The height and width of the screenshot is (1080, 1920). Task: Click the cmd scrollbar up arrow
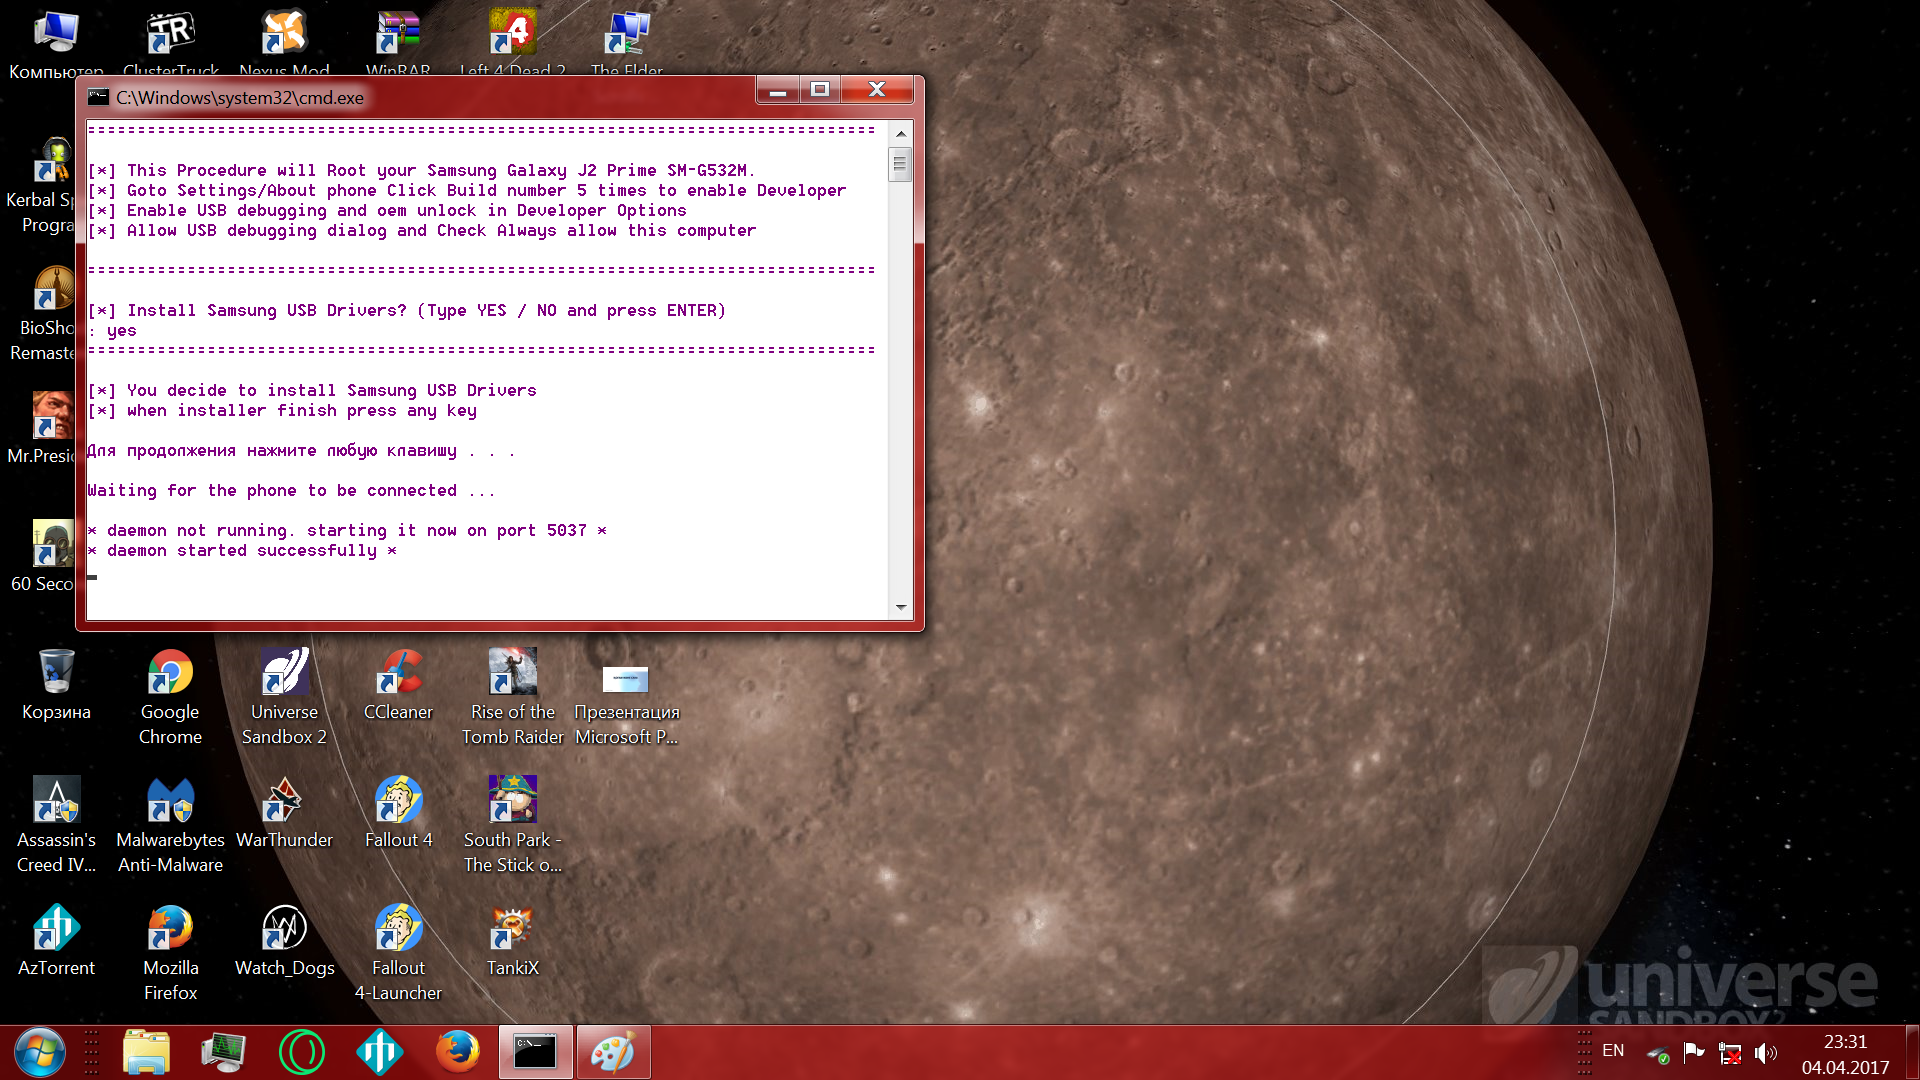(900, 133)
